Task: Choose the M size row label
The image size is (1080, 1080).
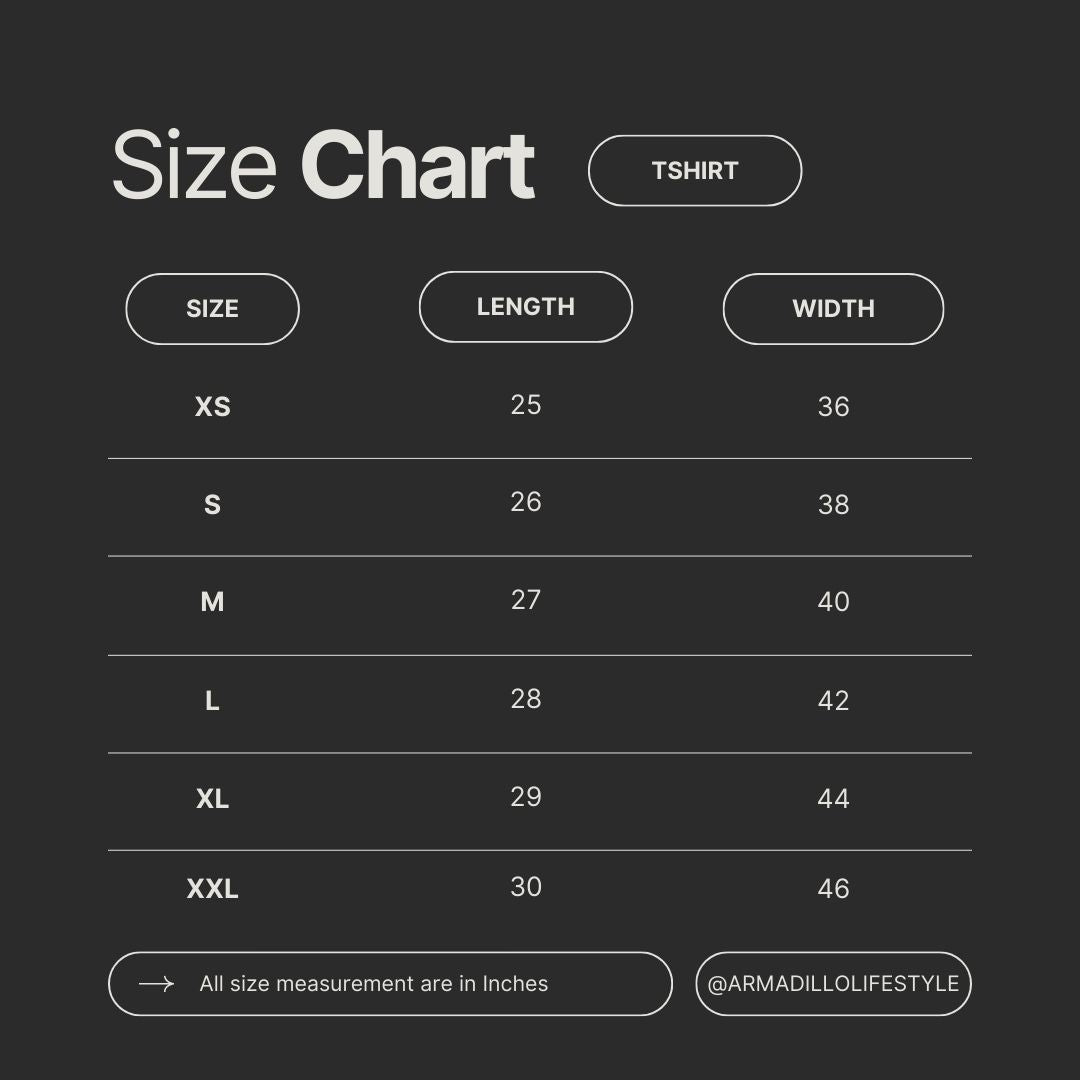Action: (x=212, y=602)
